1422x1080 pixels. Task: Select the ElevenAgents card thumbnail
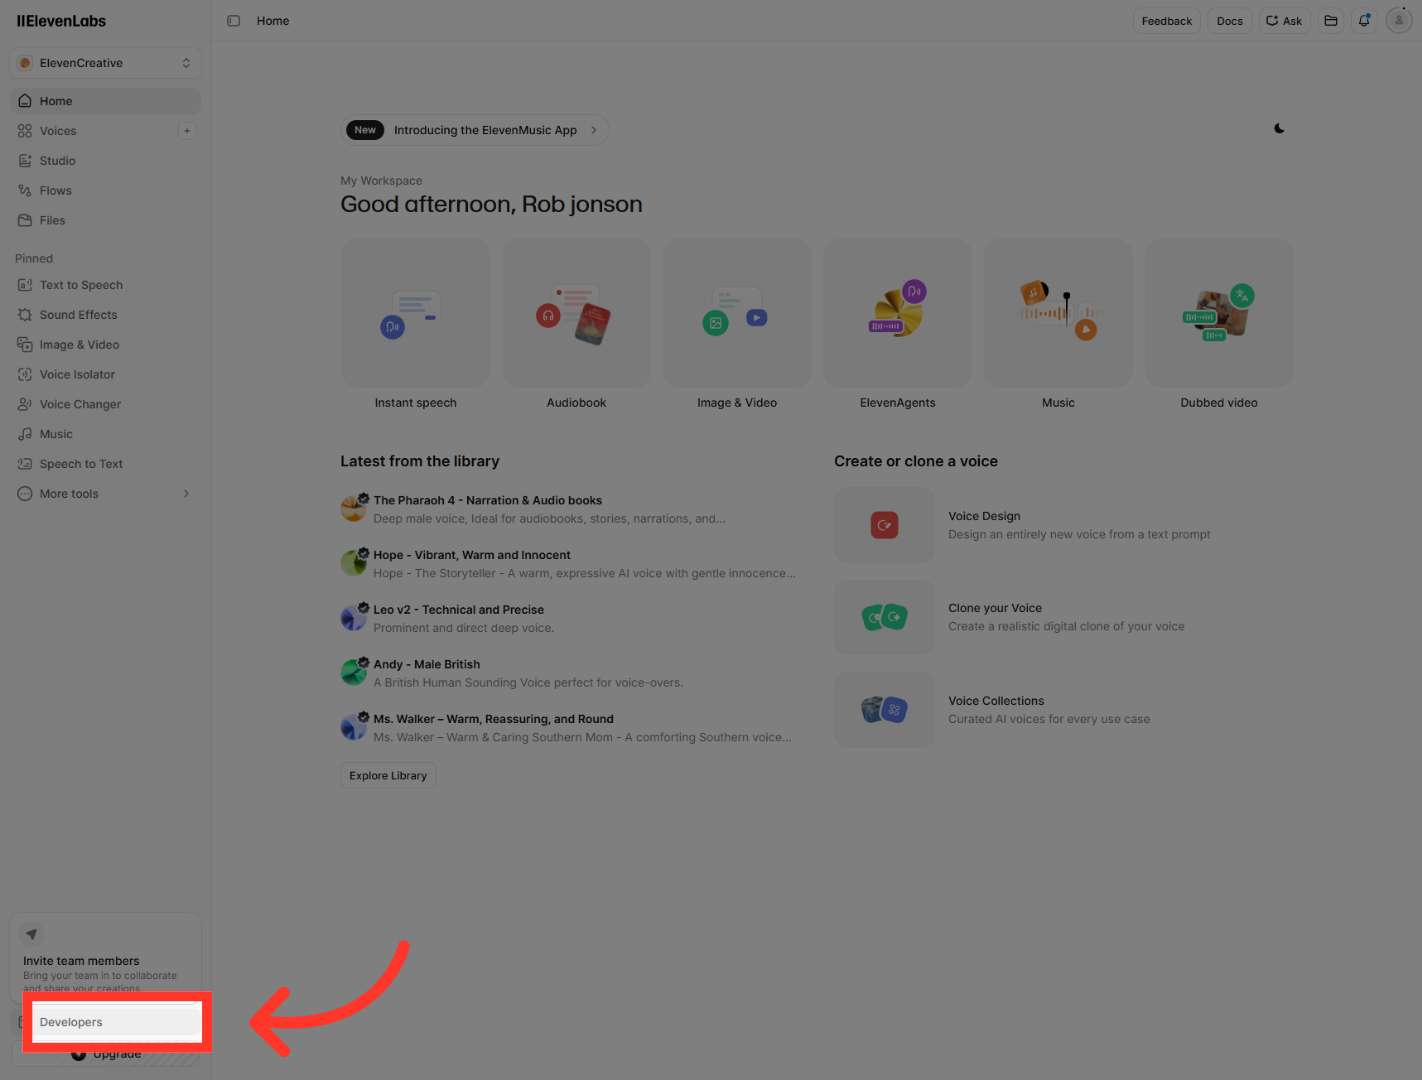click(898, 313)
